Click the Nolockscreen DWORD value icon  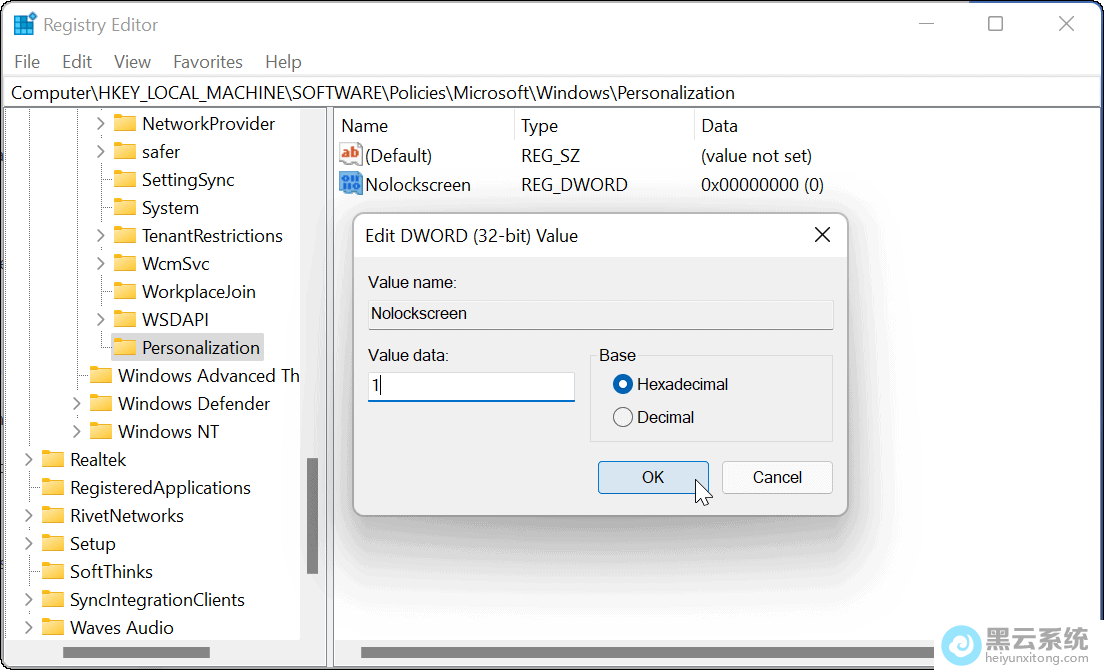(351, 184)
